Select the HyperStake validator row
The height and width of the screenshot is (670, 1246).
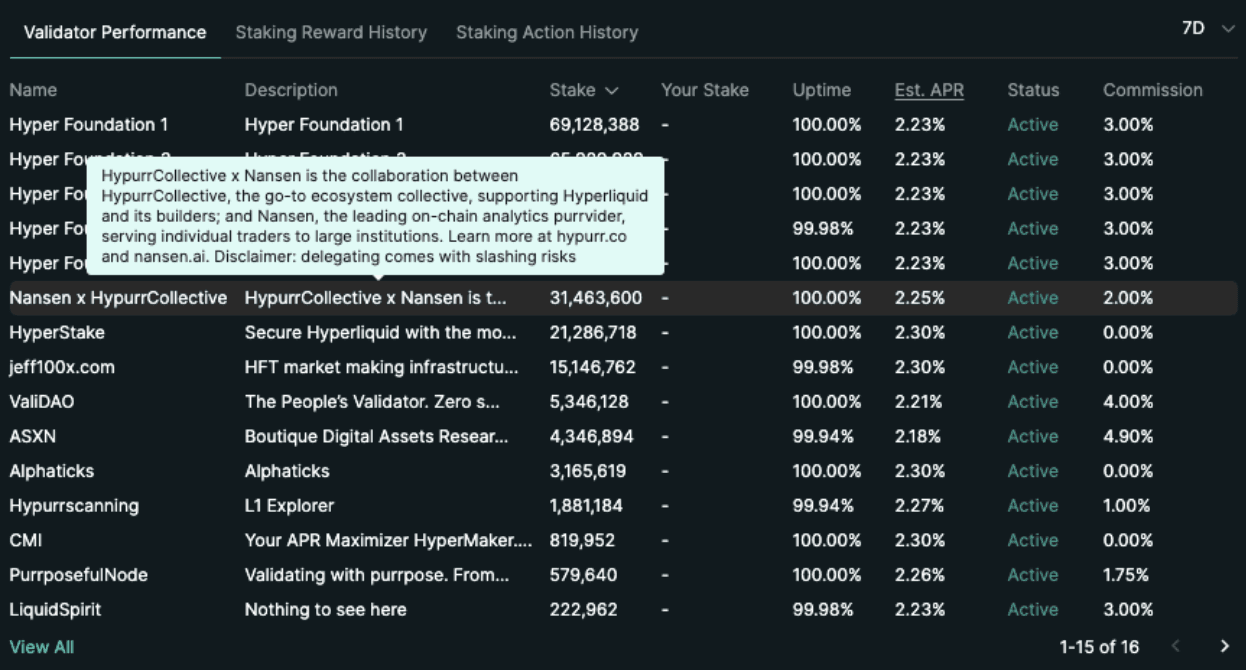coord(57,332)
